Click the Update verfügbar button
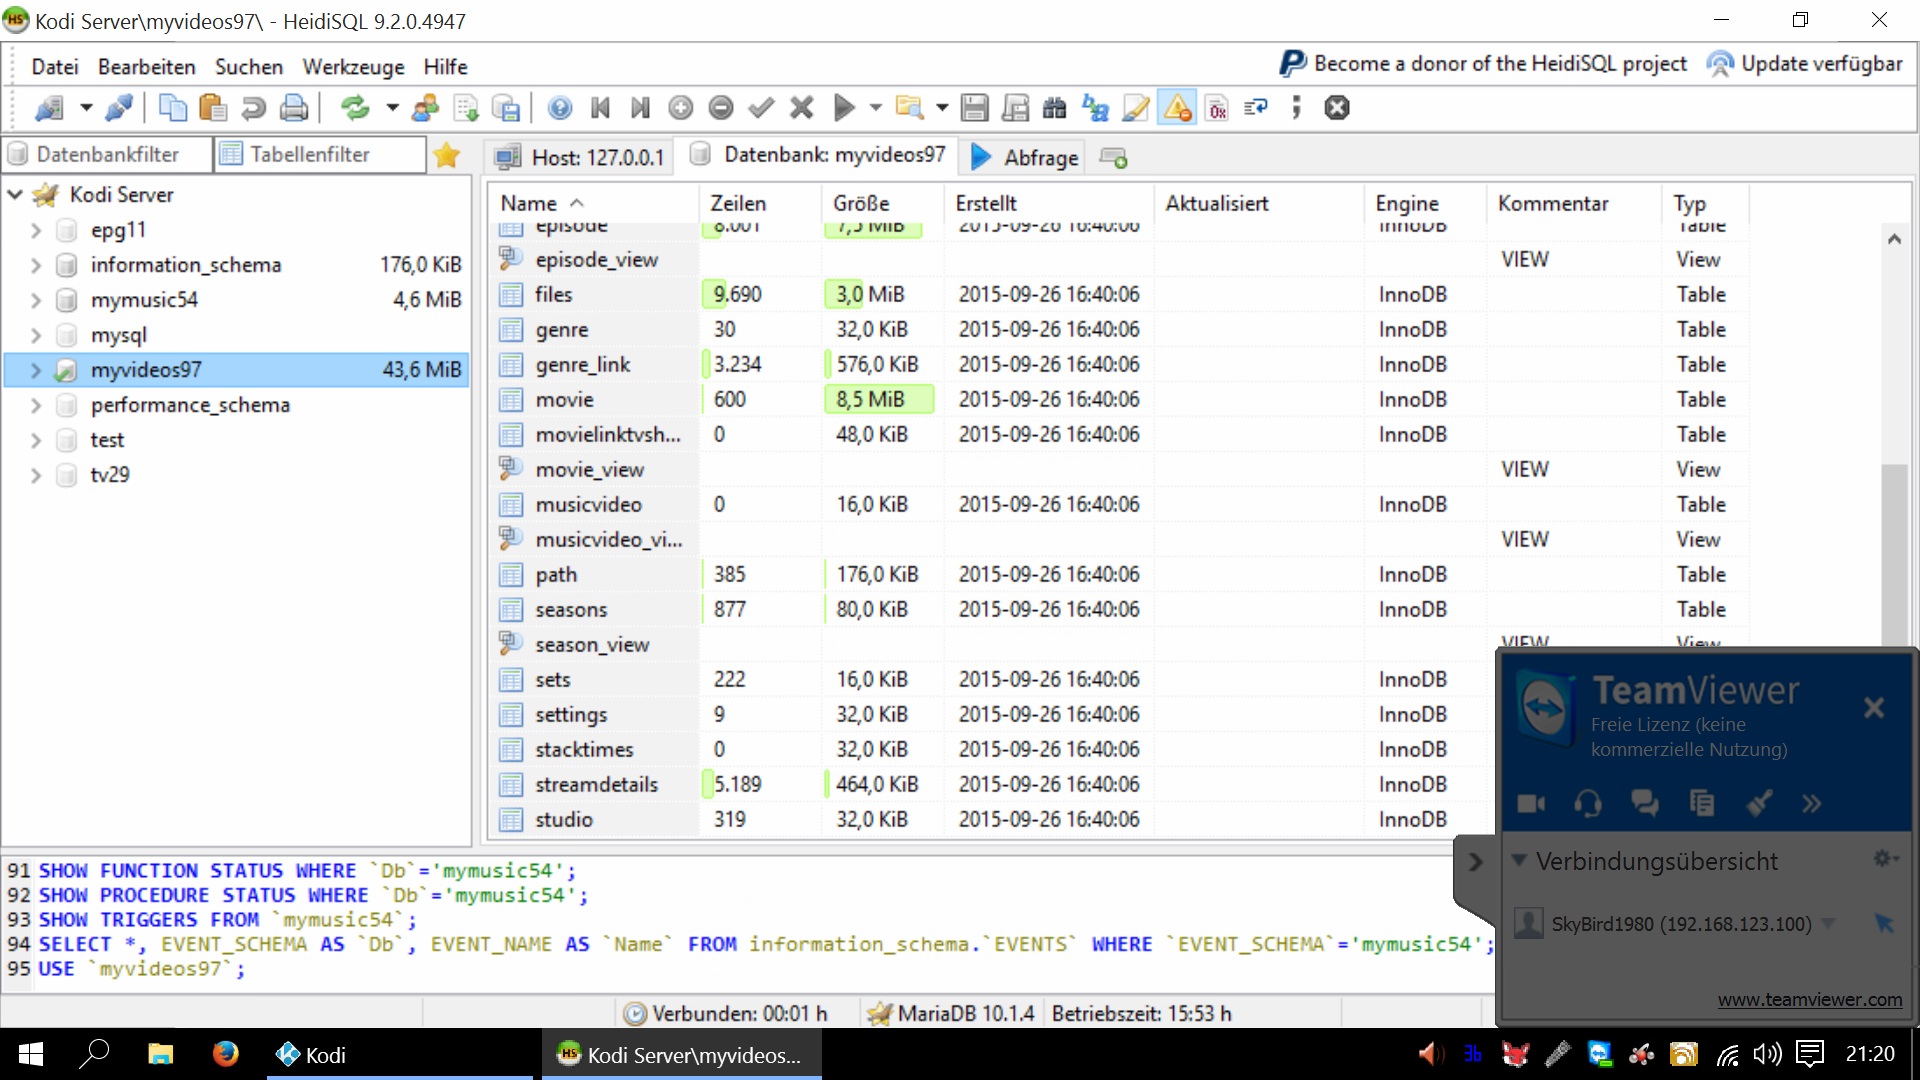 pos(1804,63)
